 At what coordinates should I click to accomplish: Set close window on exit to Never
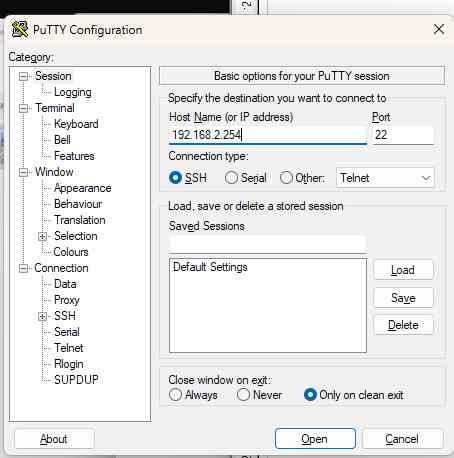click(x=243, y=395)
